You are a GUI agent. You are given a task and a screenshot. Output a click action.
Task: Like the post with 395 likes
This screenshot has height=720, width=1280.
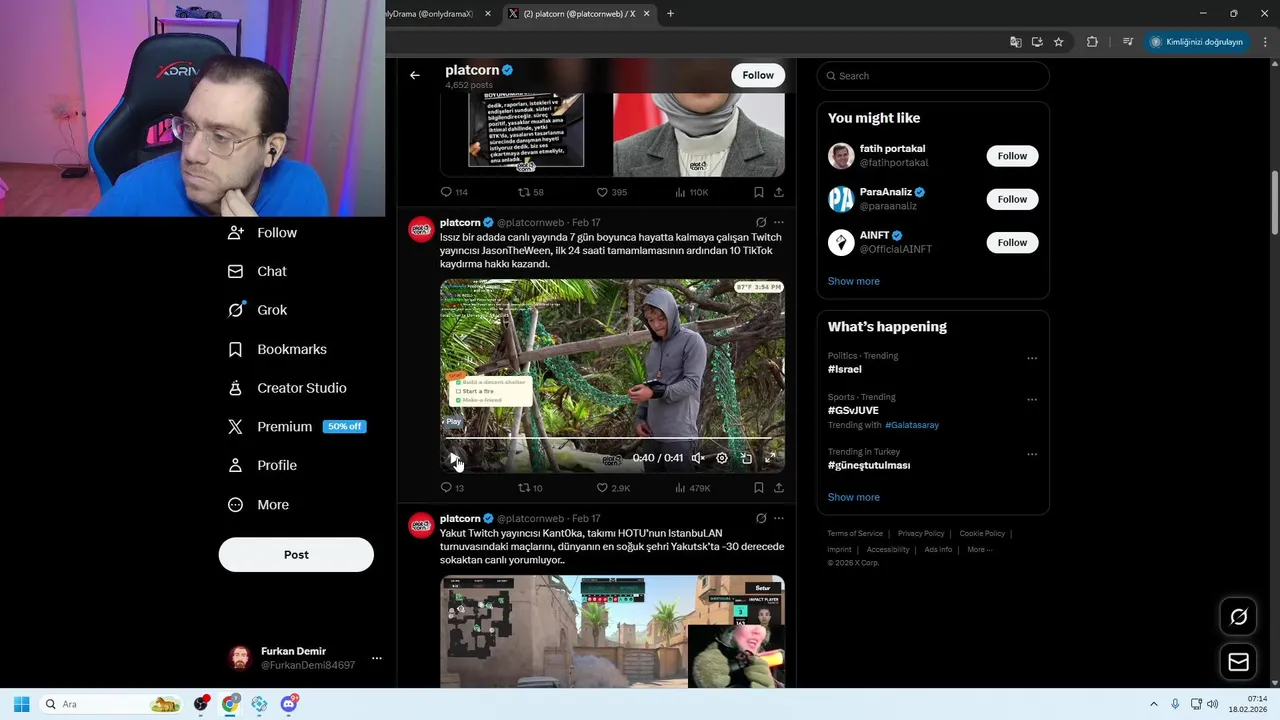tap(612, 192)
